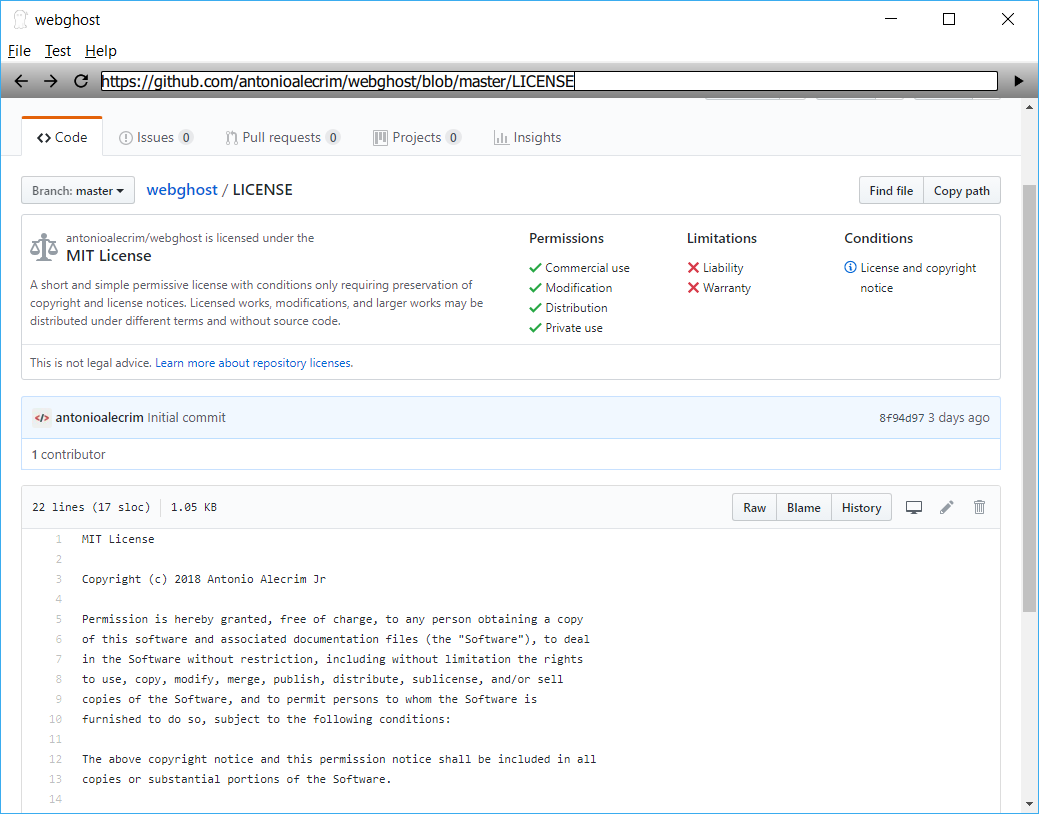Switch to the Issues tab
This screenshot has height=814, width=1039.
(x=156, y=138)
